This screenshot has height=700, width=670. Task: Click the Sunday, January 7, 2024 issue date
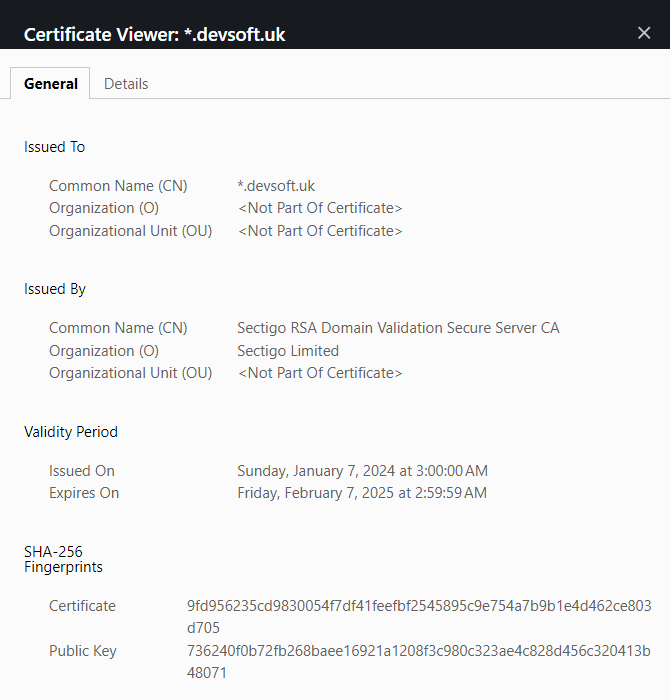[362, 471]
